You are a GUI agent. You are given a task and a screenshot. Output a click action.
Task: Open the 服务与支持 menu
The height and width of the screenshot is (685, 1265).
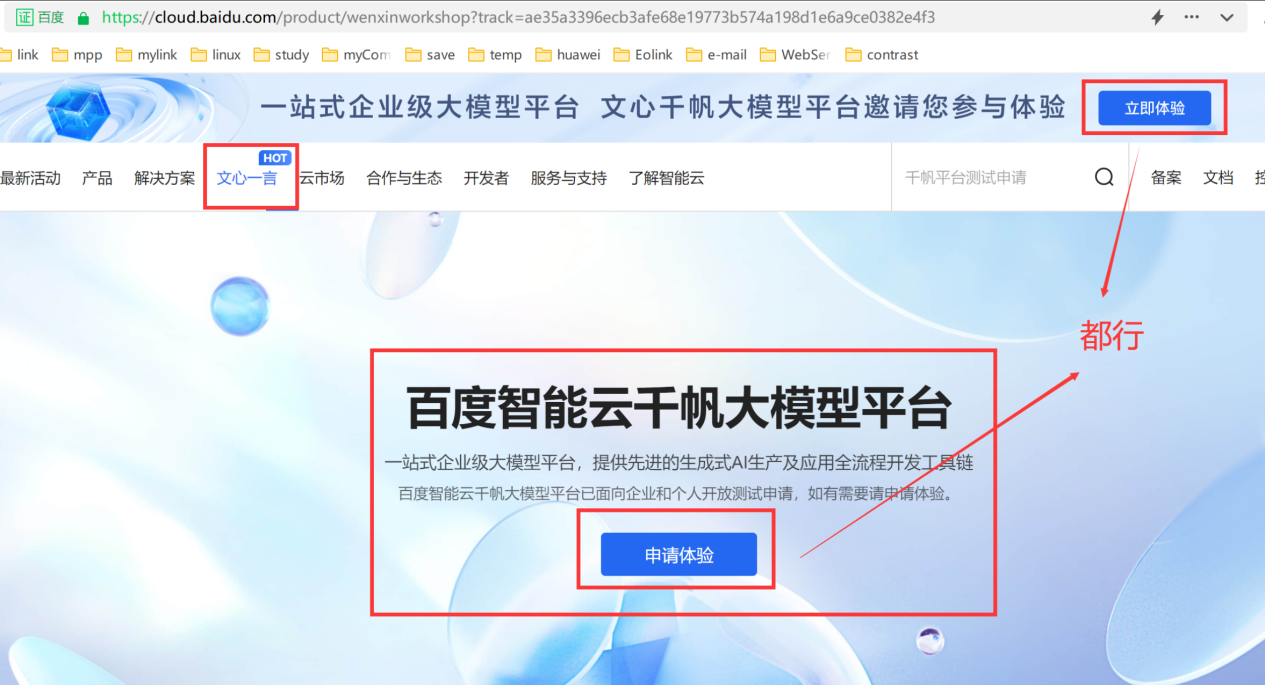(x=568, y=178)
